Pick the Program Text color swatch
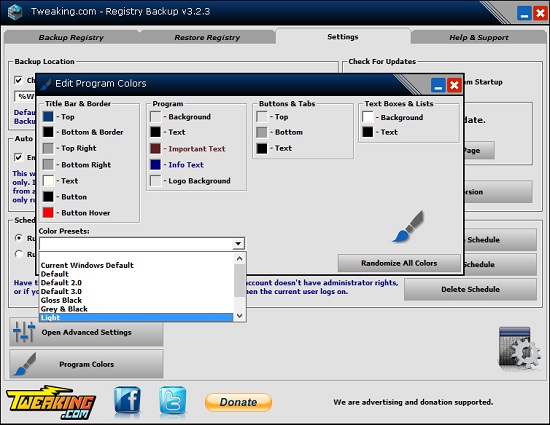The width and height of the screenshot is (550, 425). click(x=155, y=132)
